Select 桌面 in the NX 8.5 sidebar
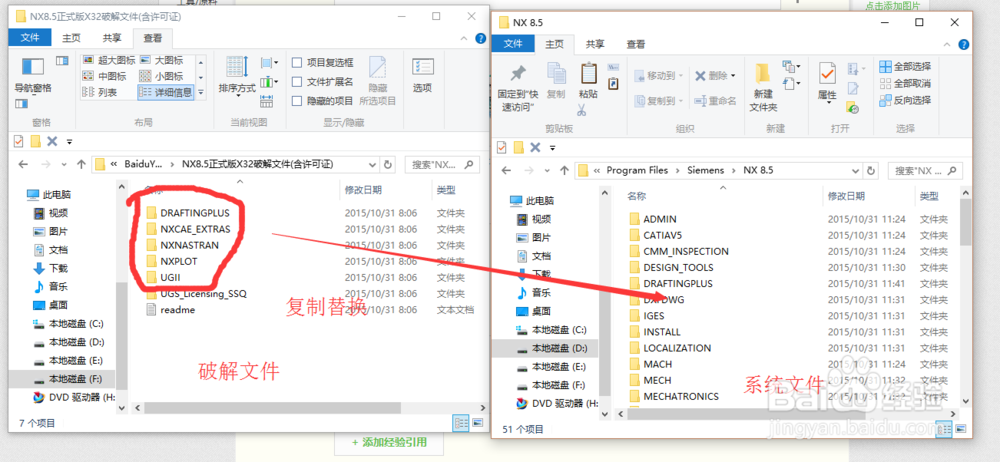Screen dimensions: 1000x462 [x=541, y=311]
